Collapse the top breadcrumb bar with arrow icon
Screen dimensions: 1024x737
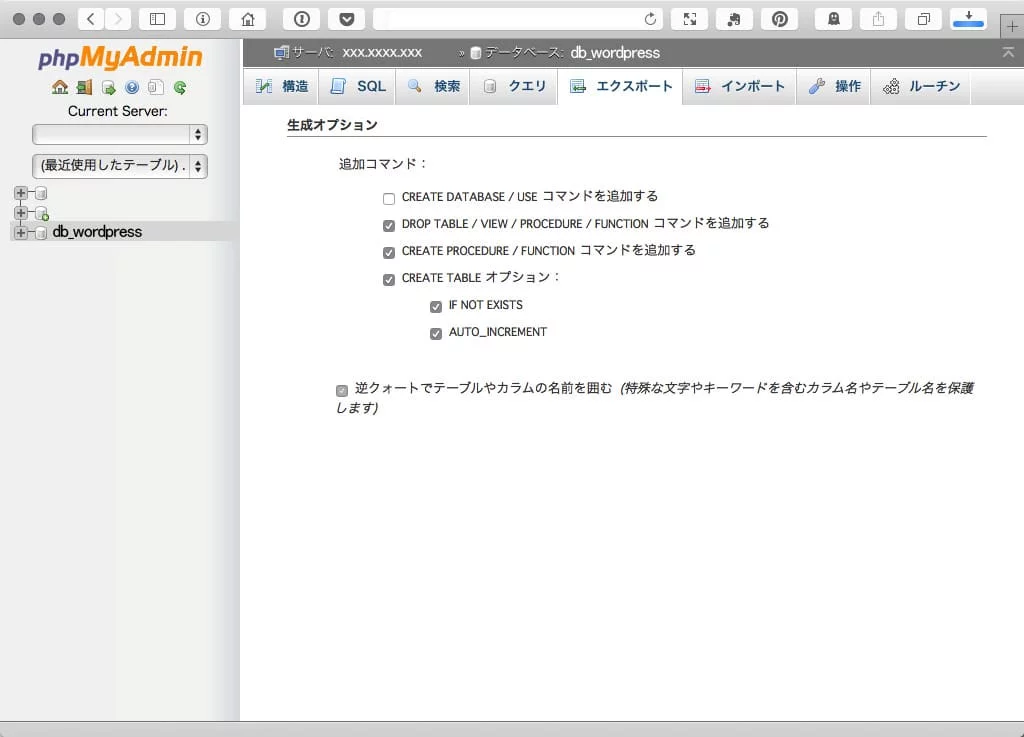(x=1008, y=52)
